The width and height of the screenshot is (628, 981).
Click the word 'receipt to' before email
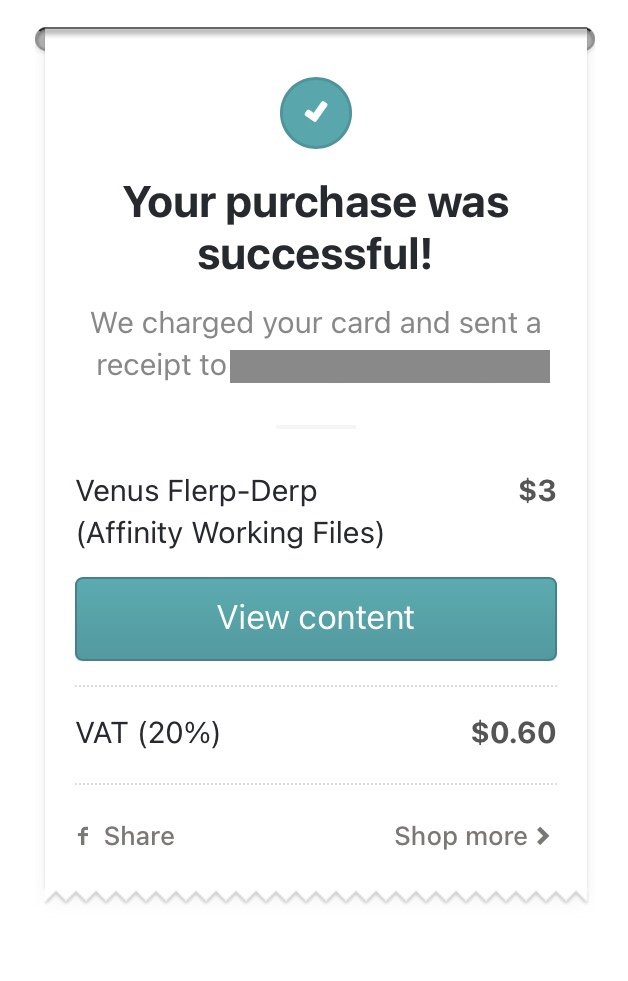tap(161, 365)
